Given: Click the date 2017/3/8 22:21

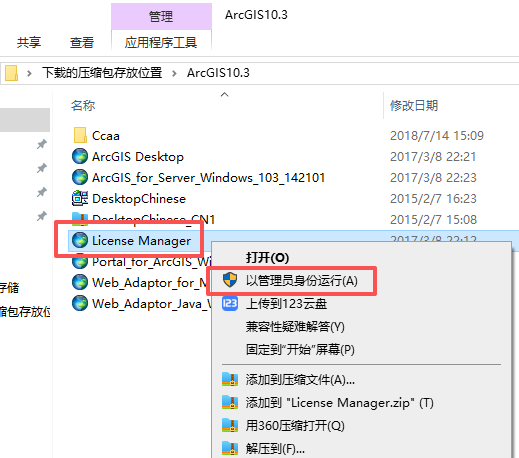Looking at the screenshot, I should pyautogui.click(x=433, y=157).
